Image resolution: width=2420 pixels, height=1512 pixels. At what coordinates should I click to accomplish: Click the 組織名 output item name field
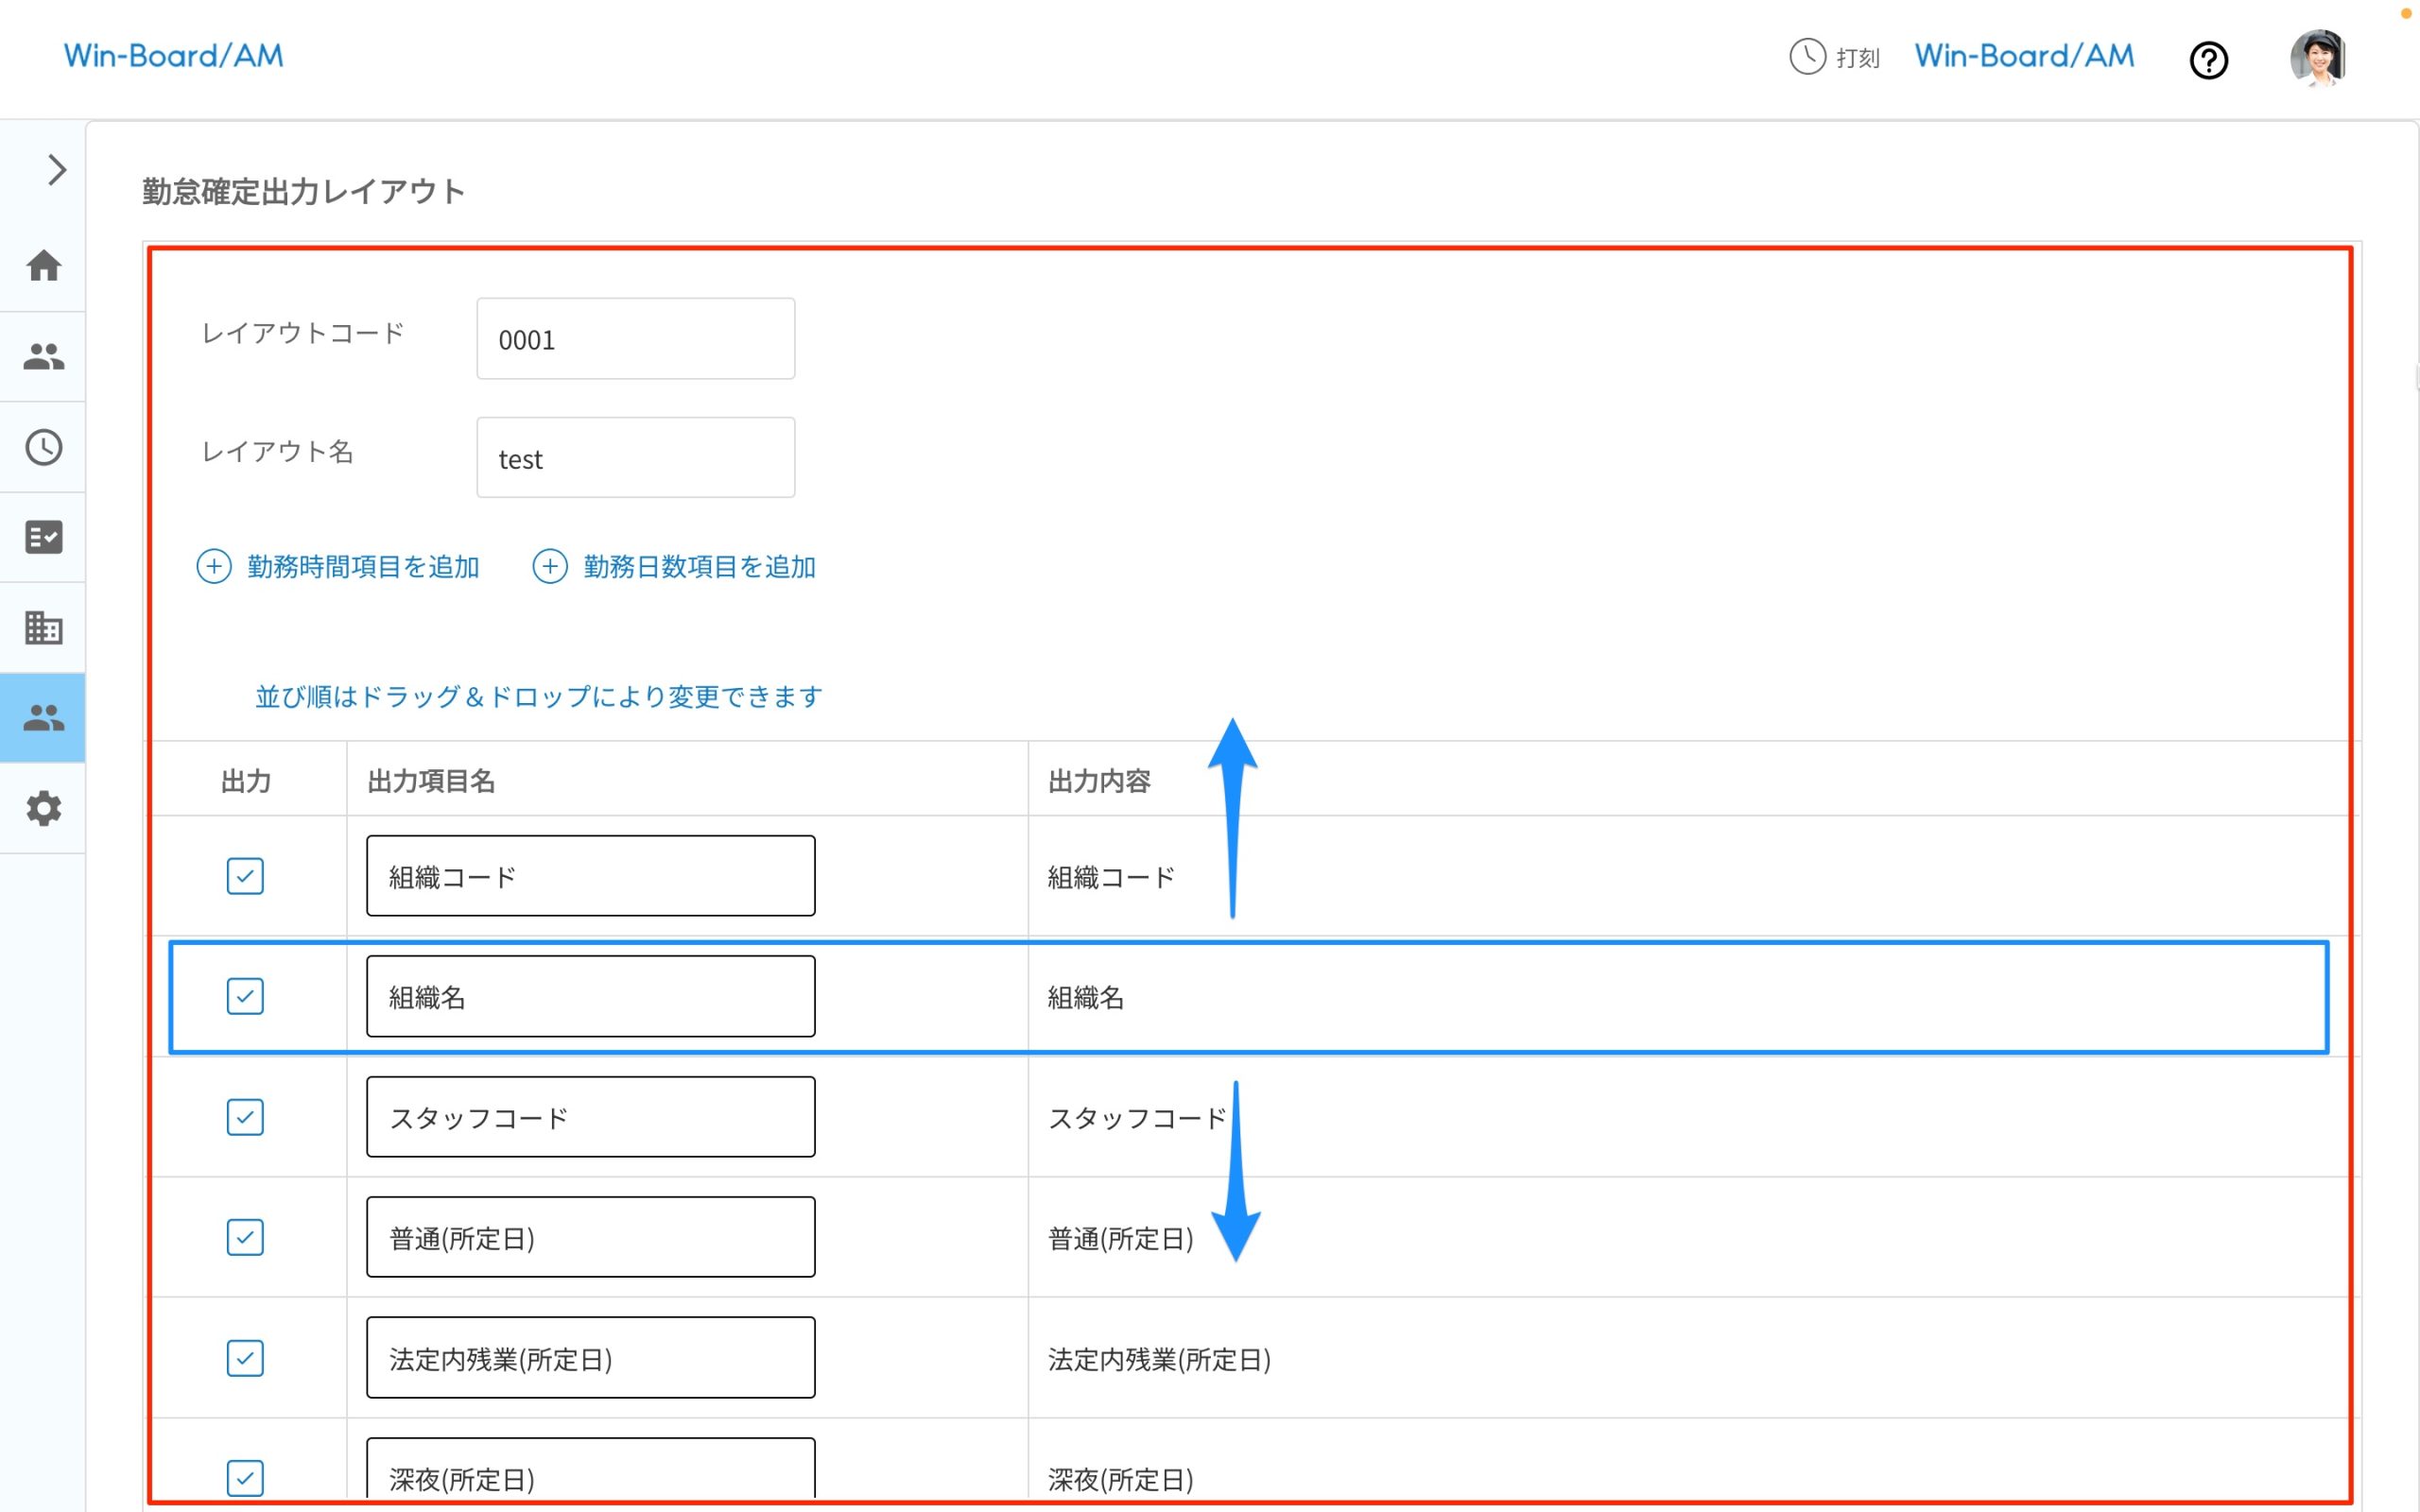(x=590, y=996)
